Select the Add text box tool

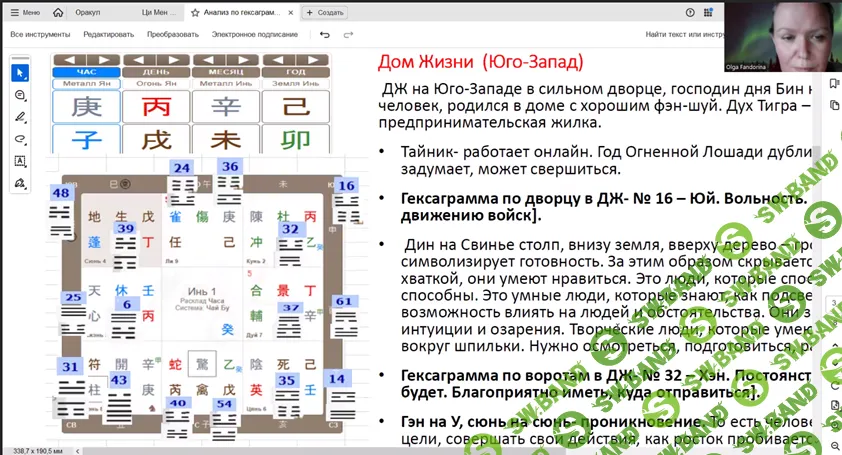tap(20, 161)
